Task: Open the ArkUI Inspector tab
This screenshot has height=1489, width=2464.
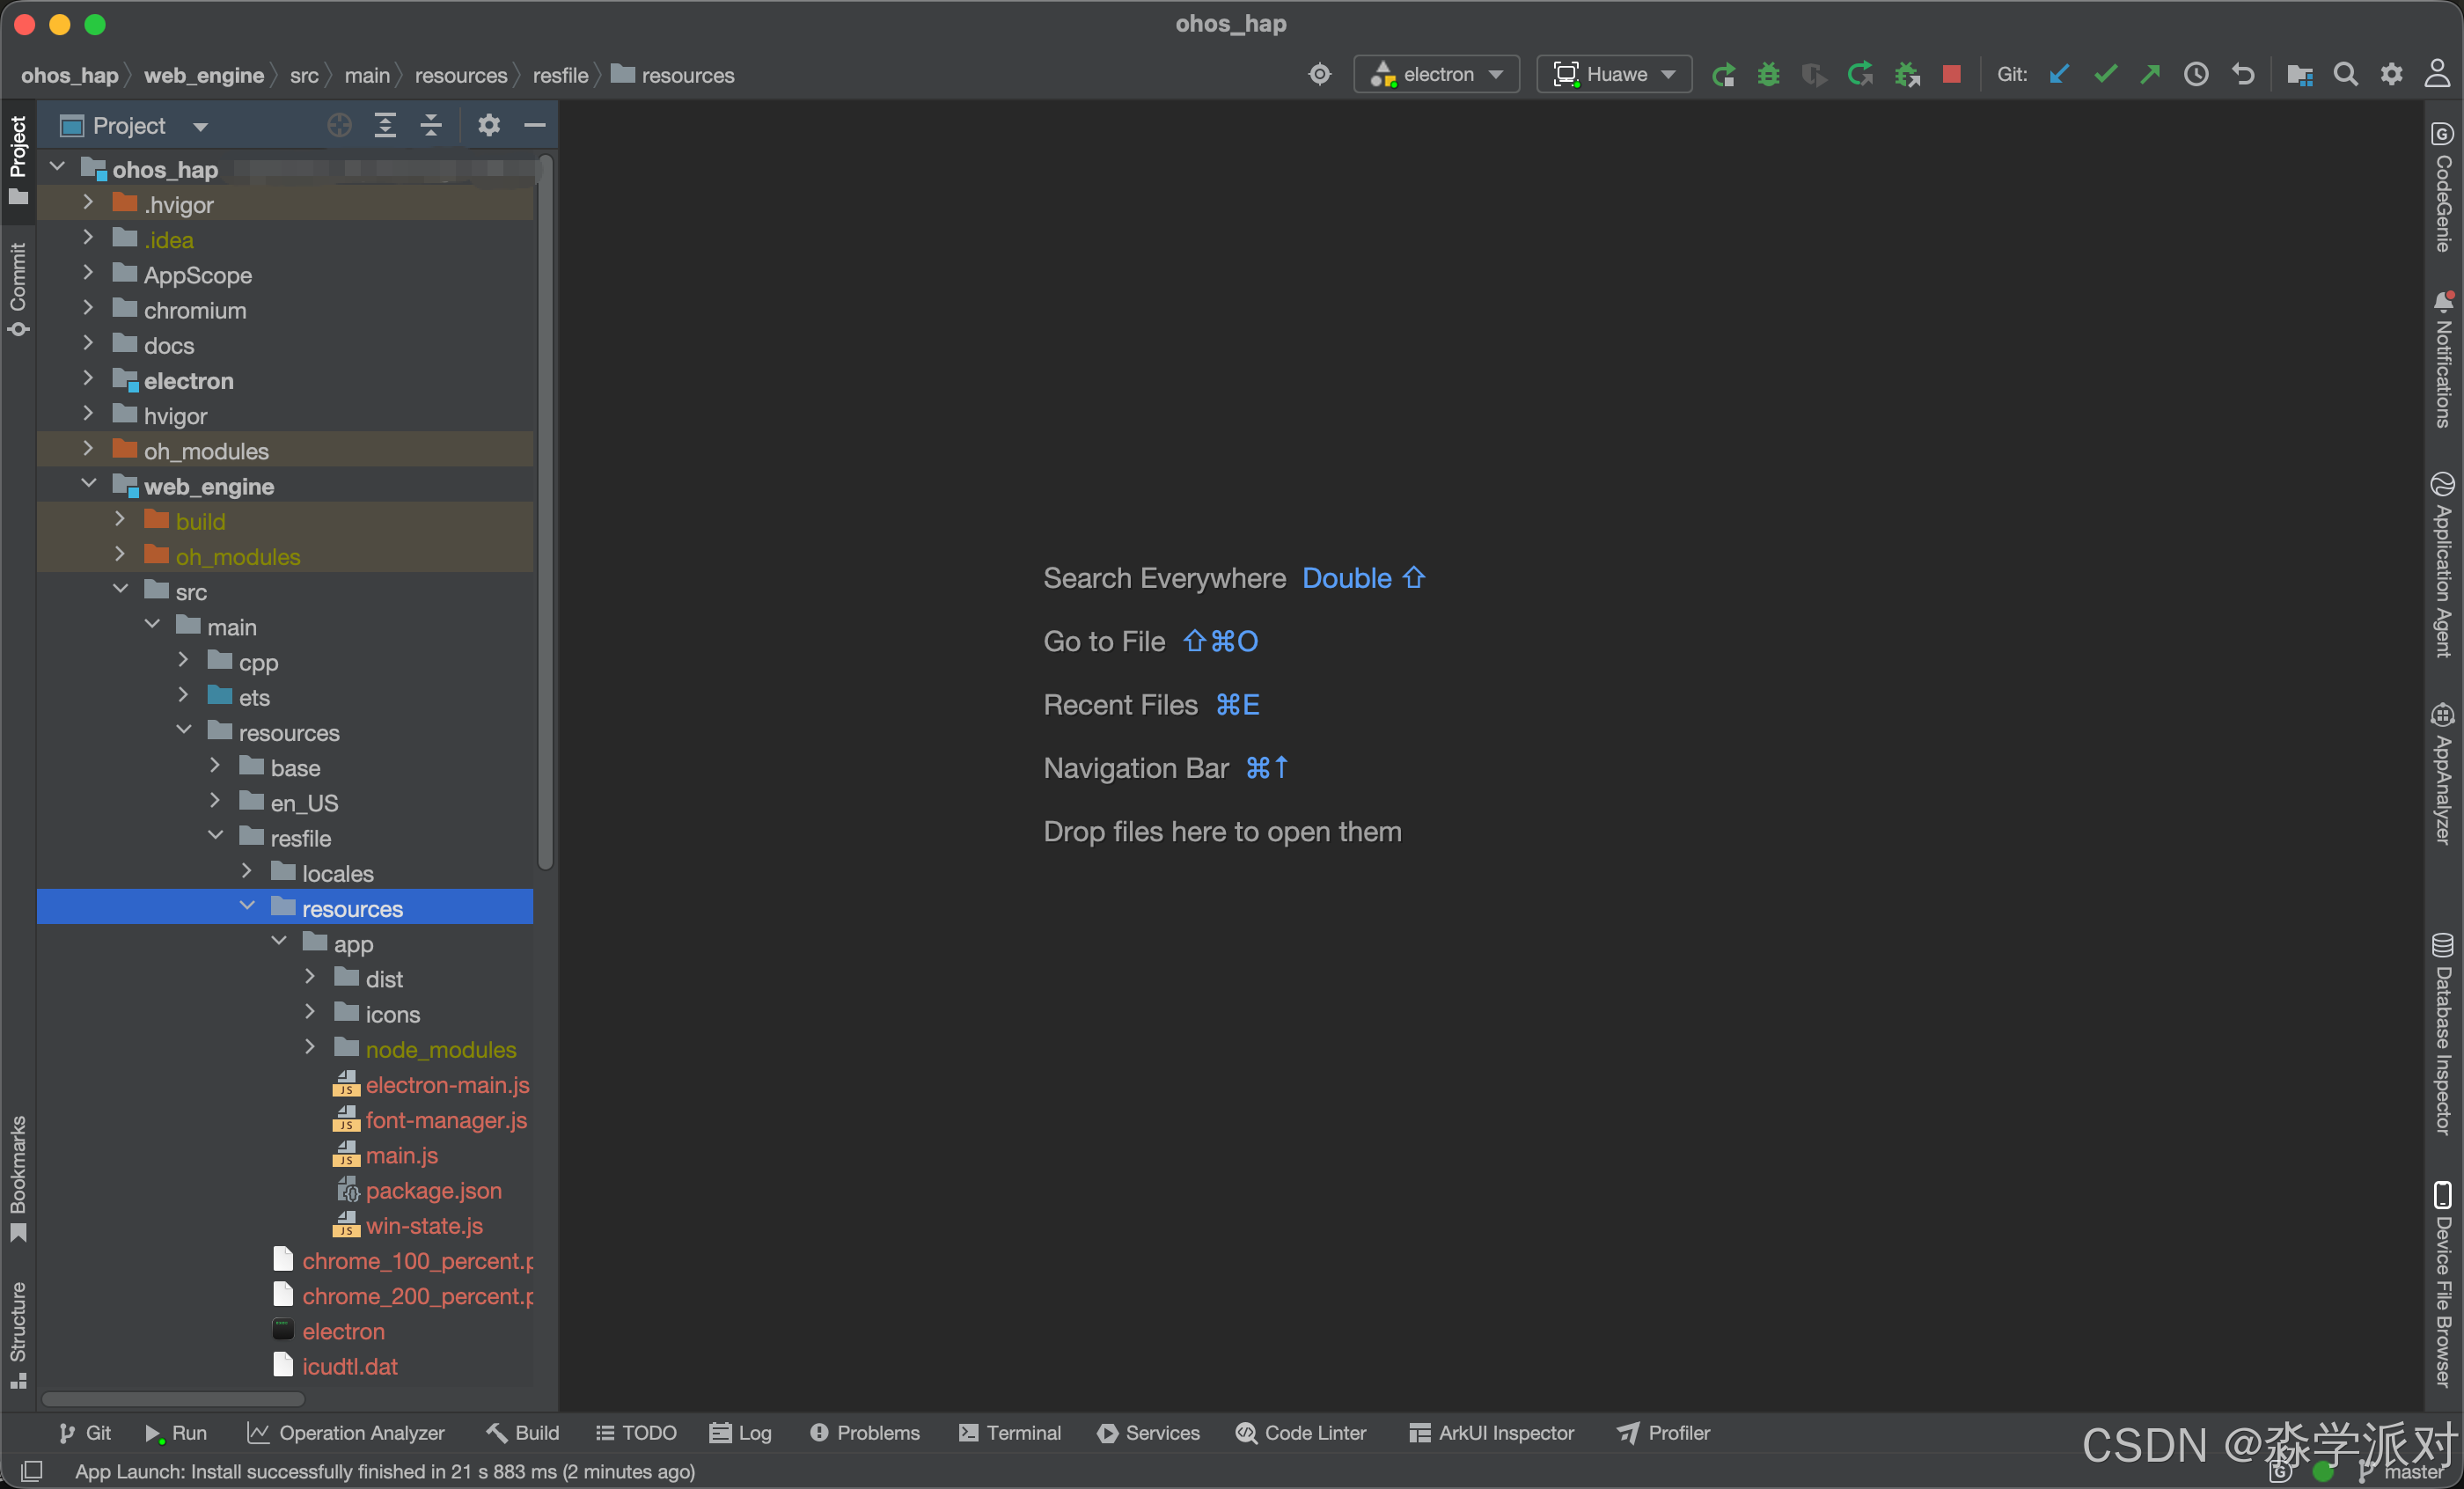Action: [1492, 1433]
